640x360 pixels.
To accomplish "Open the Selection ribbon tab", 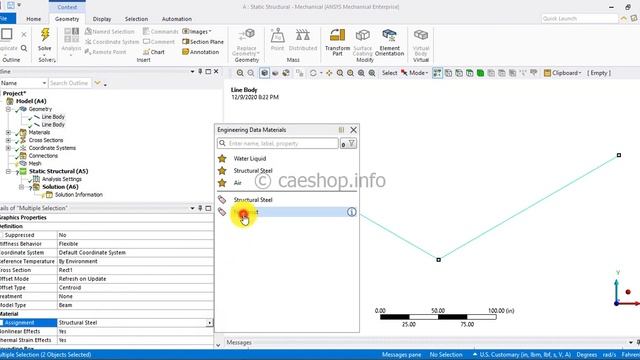I will click(136, 19).
